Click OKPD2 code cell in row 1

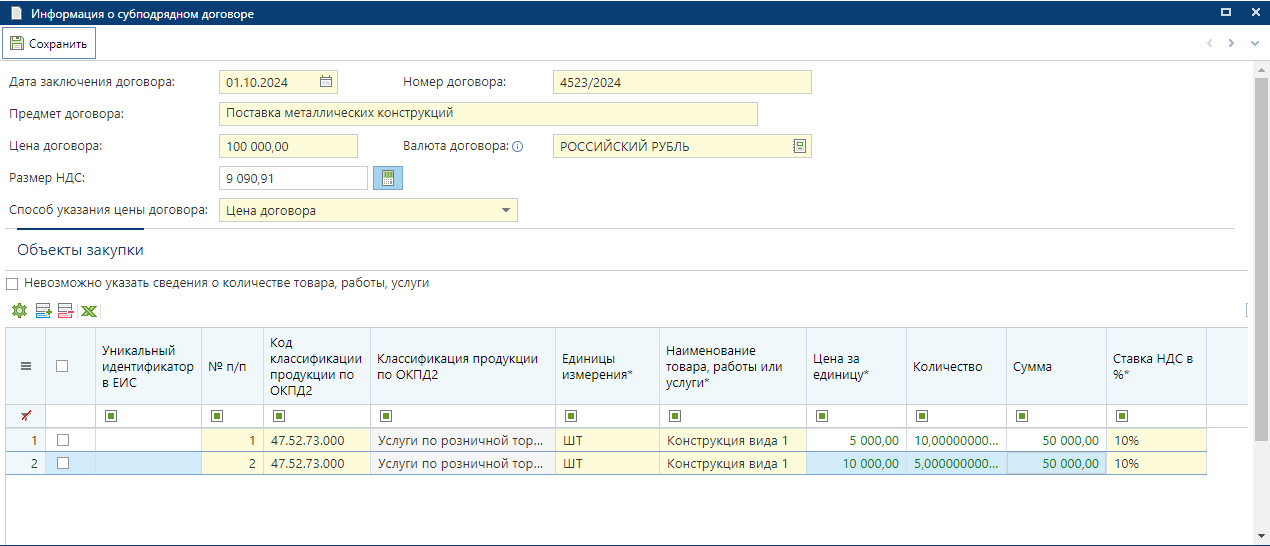(317, 440)
